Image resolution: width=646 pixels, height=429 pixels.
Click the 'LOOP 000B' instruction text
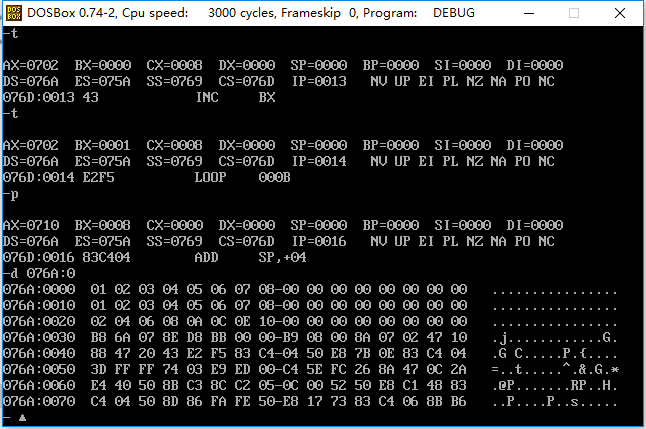pyautogui.click(x=242, y=177)
